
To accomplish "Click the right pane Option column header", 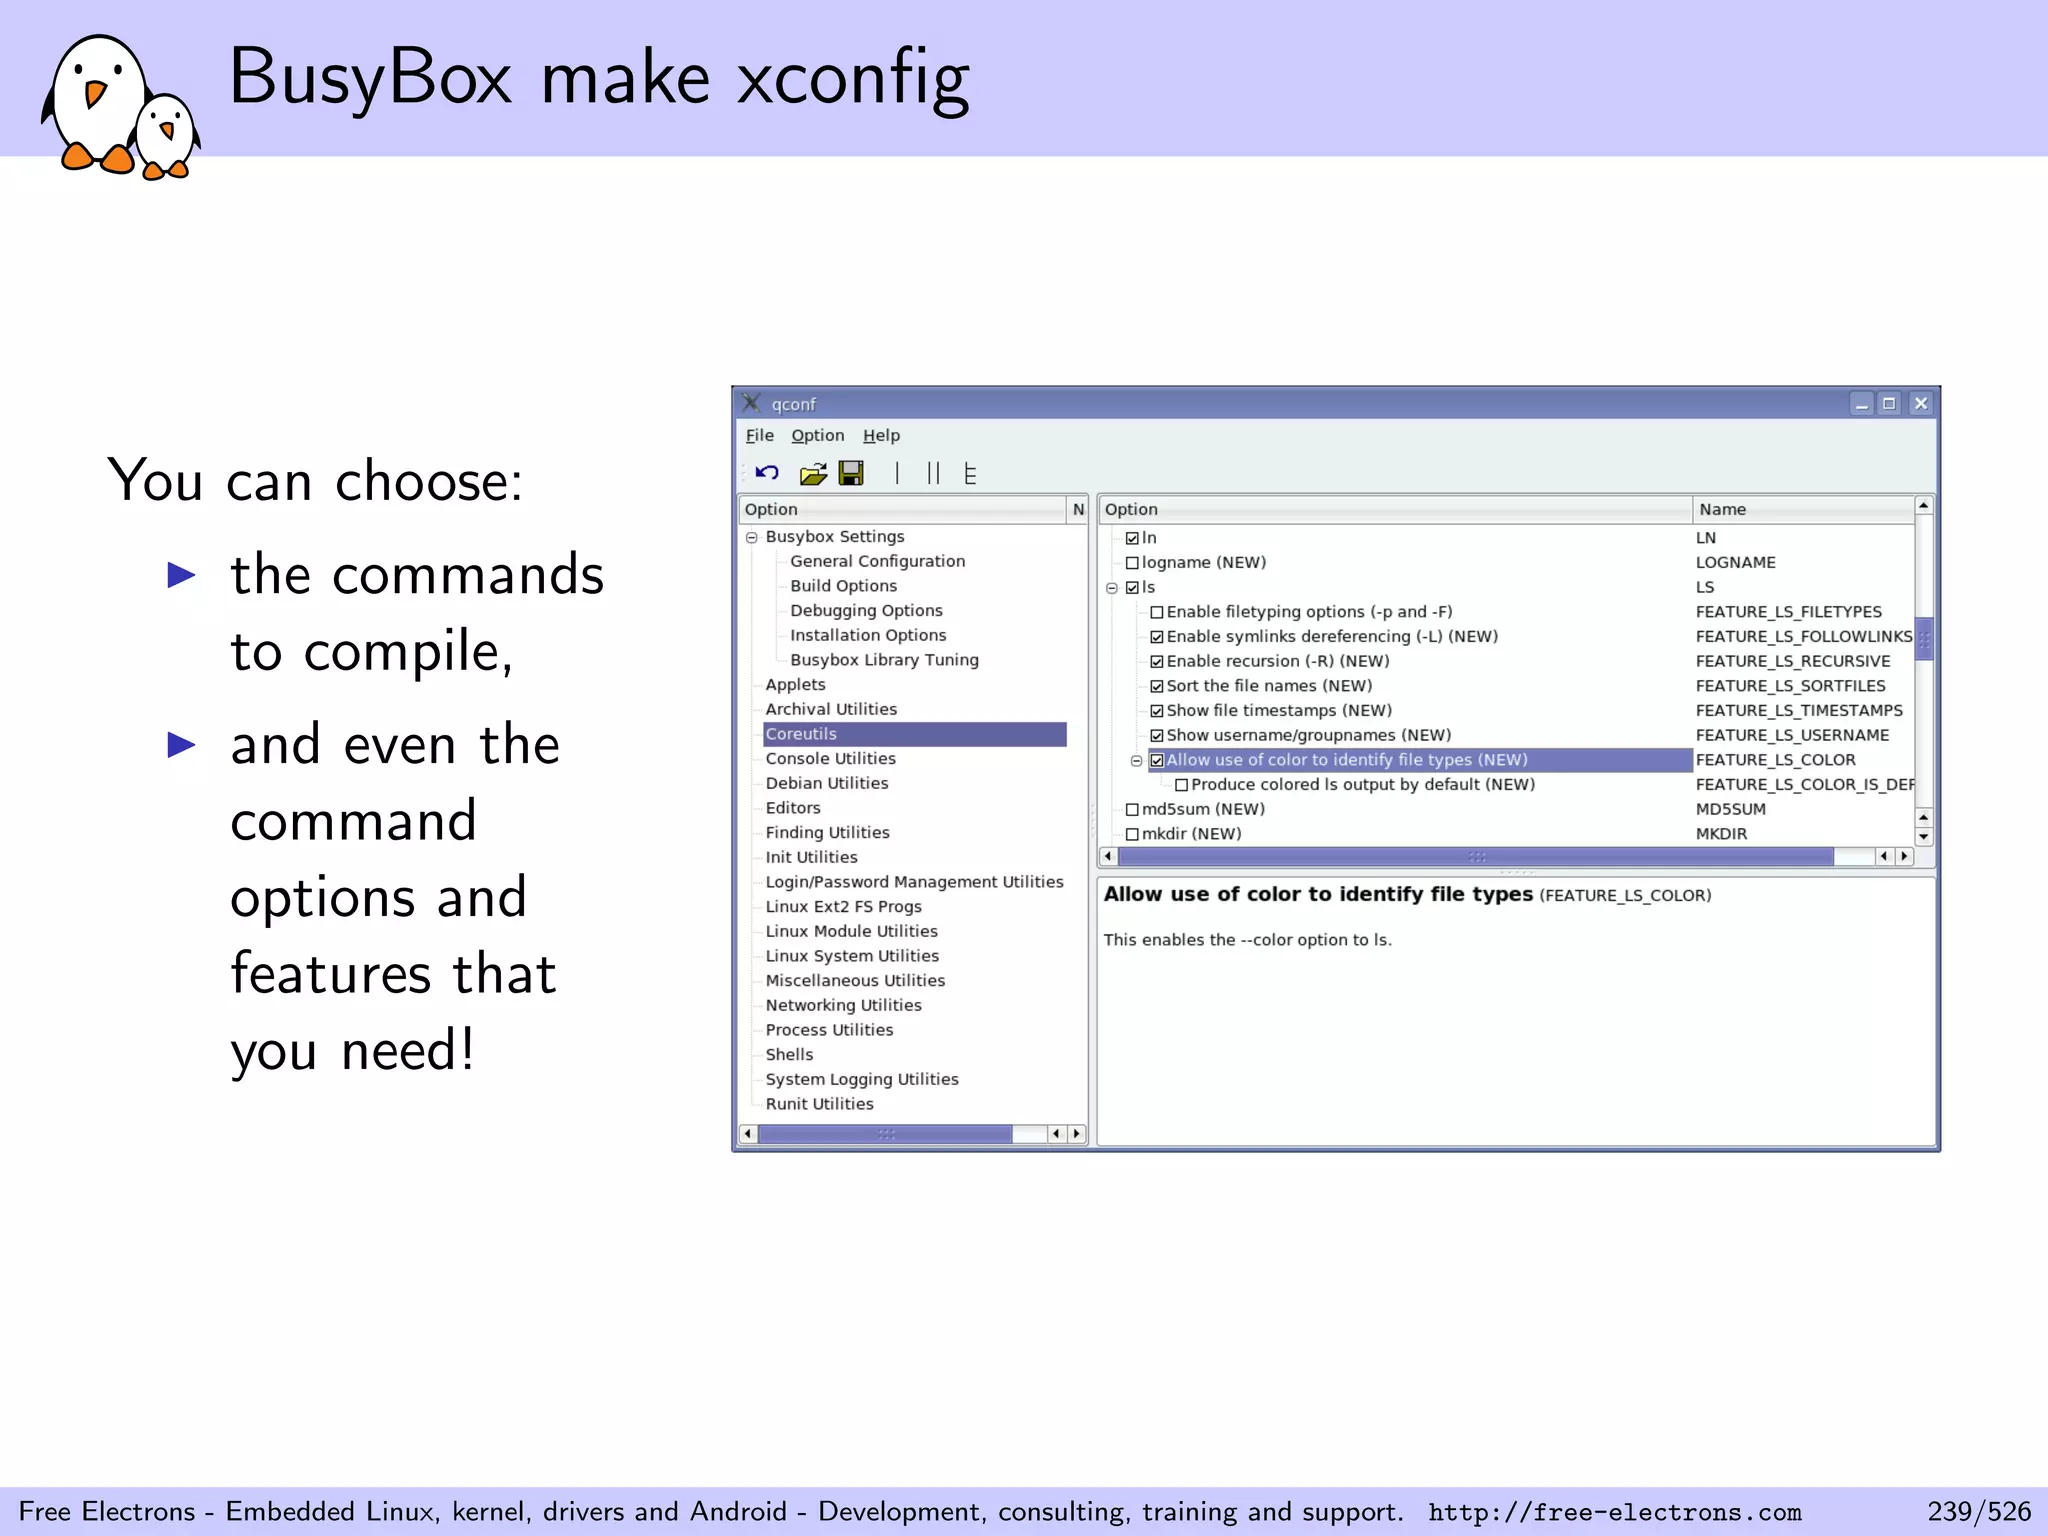I will pyautogui.click(x=1395, y=509).
